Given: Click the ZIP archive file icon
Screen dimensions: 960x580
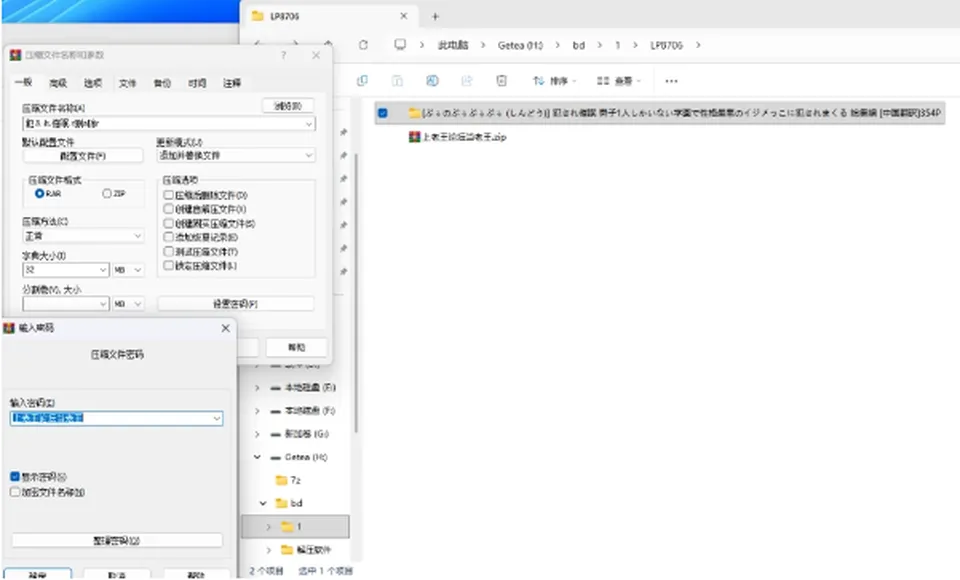Looking at the screenshot, I should [414, 137].
